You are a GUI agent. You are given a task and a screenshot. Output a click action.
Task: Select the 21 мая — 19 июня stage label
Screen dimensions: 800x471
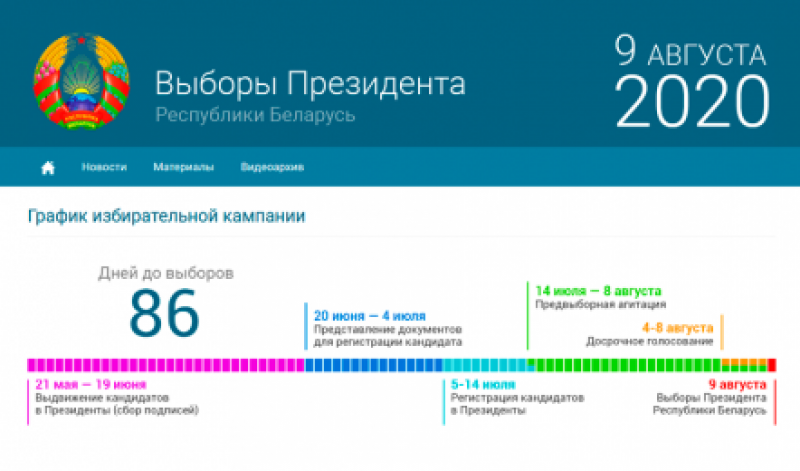pos(91,384)
